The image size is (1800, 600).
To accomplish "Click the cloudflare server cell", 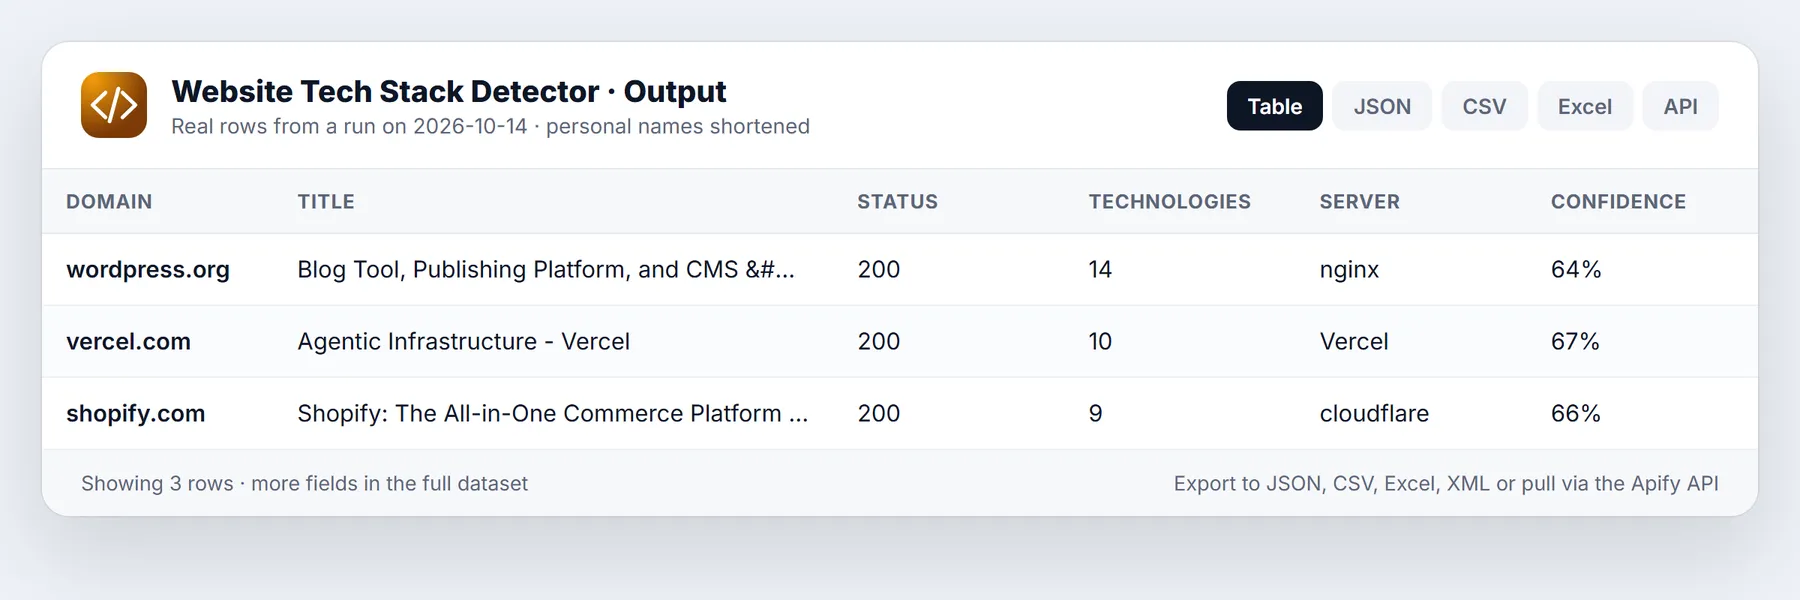I will coord(1374,413).
